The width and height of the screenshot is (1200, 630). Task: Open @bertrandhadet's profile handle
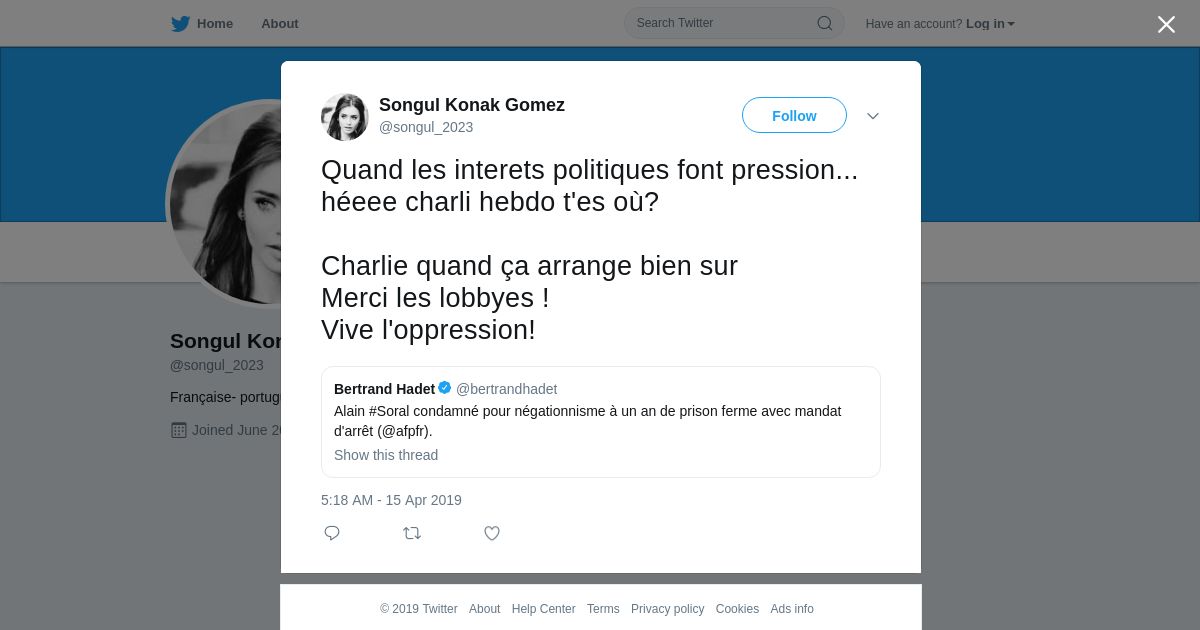[x=507, y=389]
